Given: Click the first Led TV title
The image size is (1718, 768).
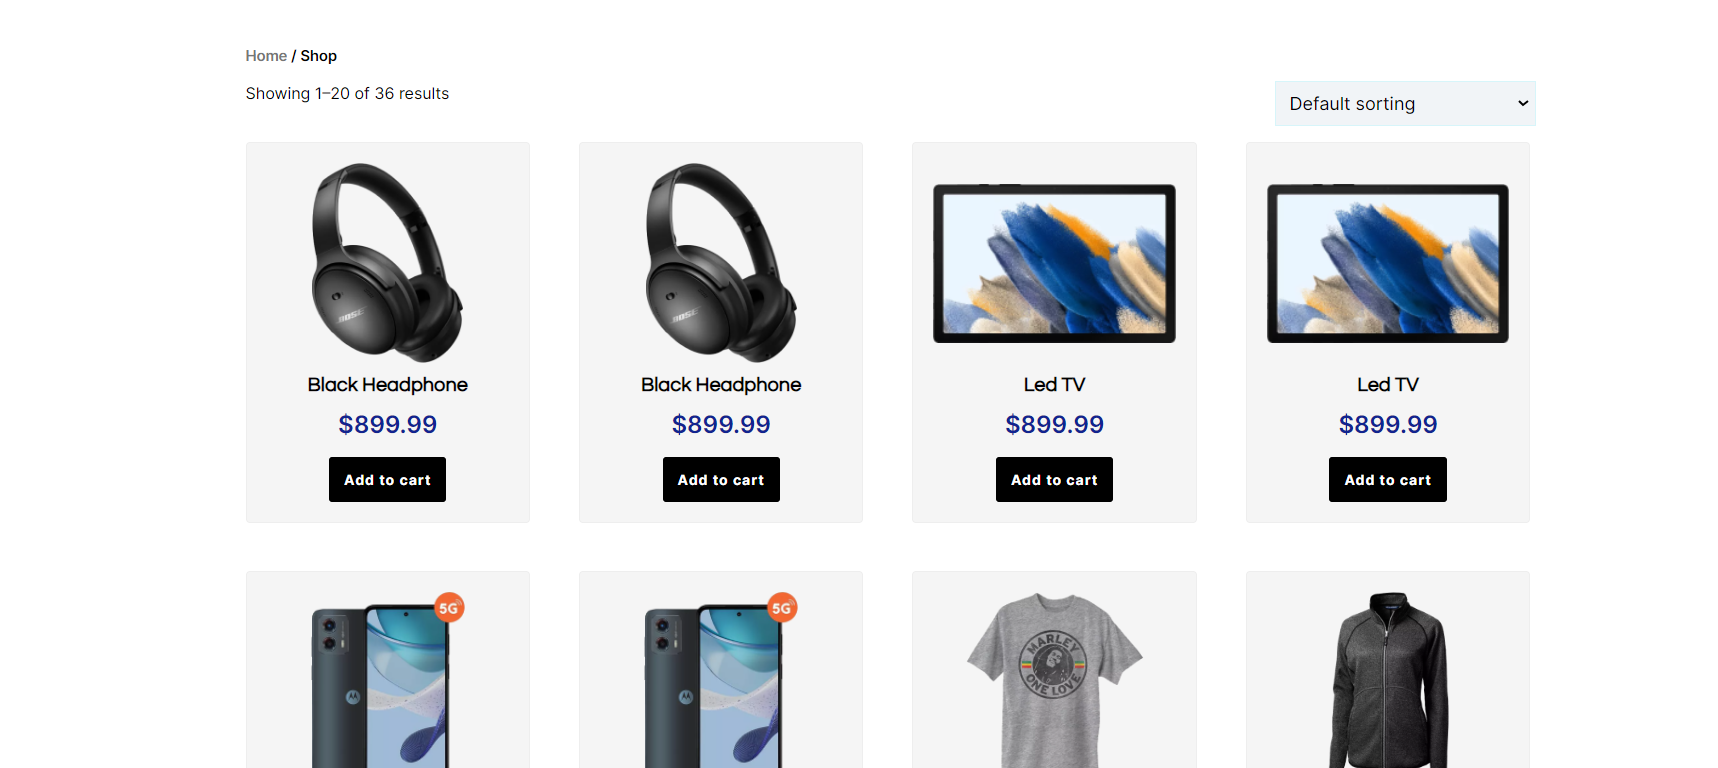Looking at the screenshot, I should pos(1054,385).
